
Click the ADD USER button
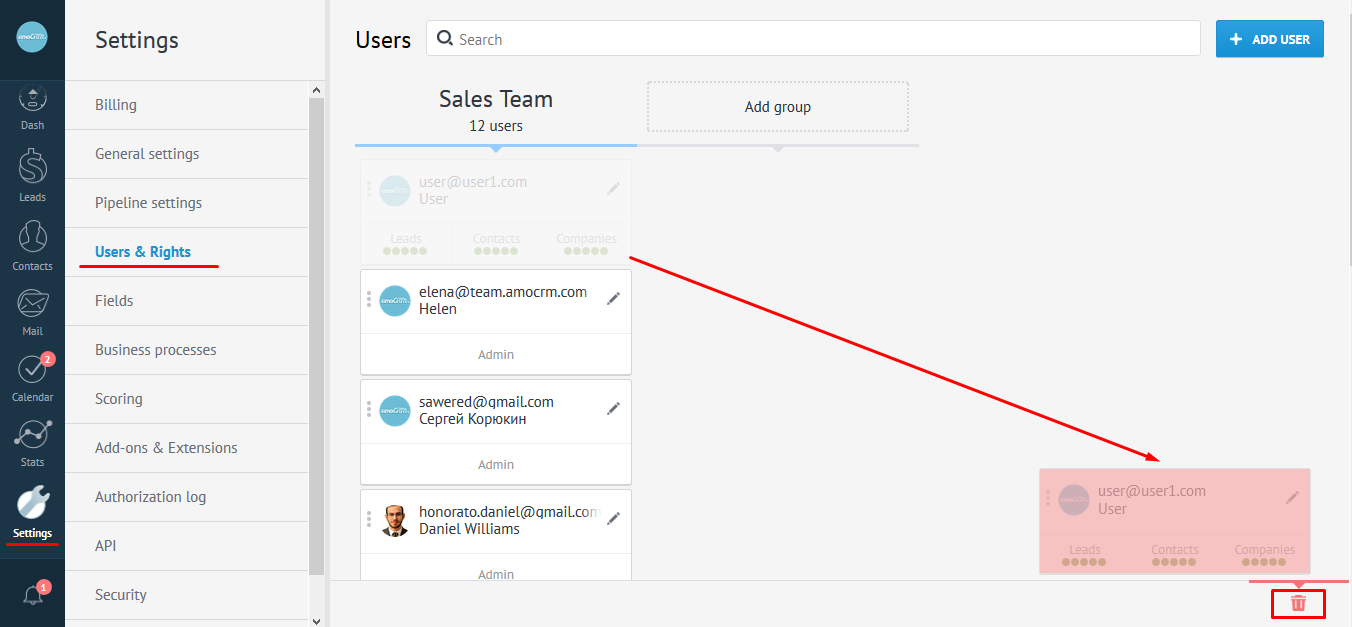coord(1269,38)
